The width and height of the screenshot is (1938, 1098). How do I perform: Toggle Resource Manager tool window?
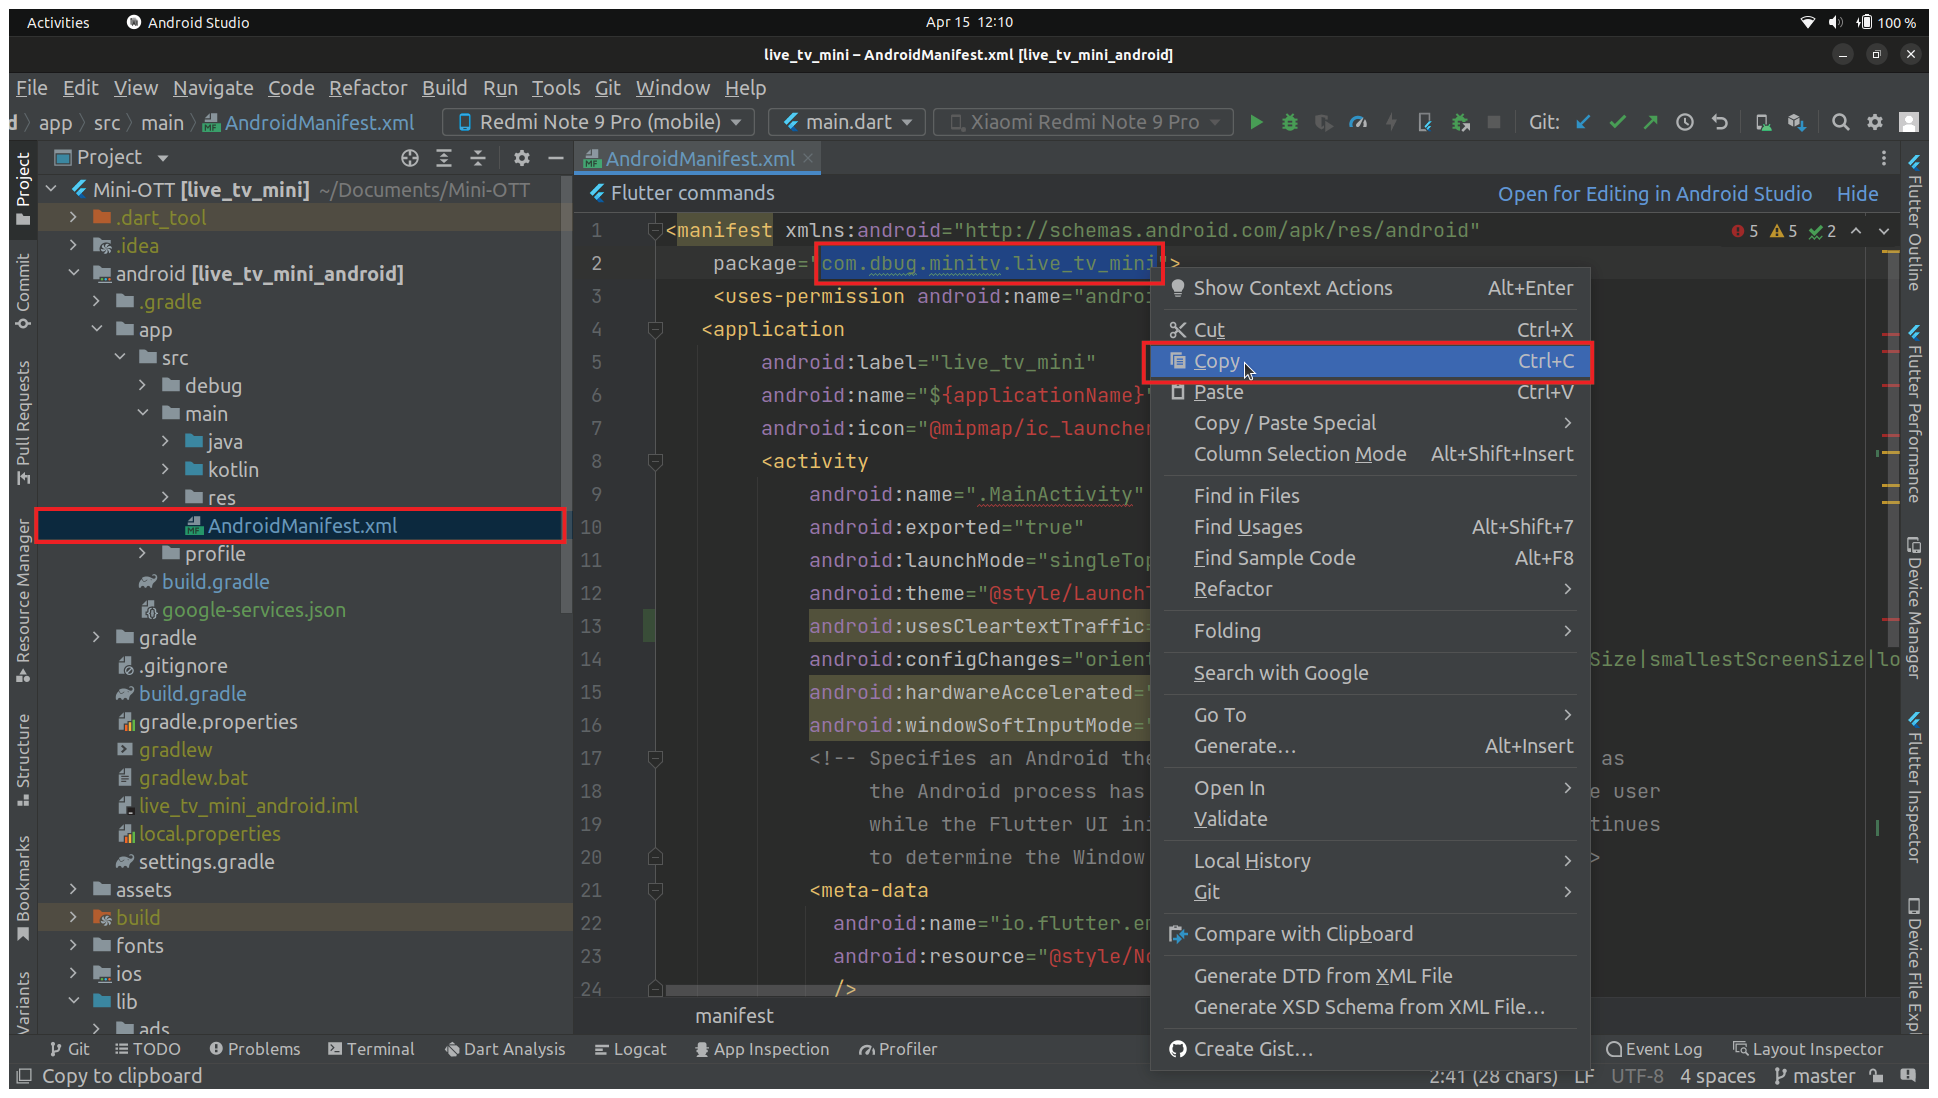(23, 601)
